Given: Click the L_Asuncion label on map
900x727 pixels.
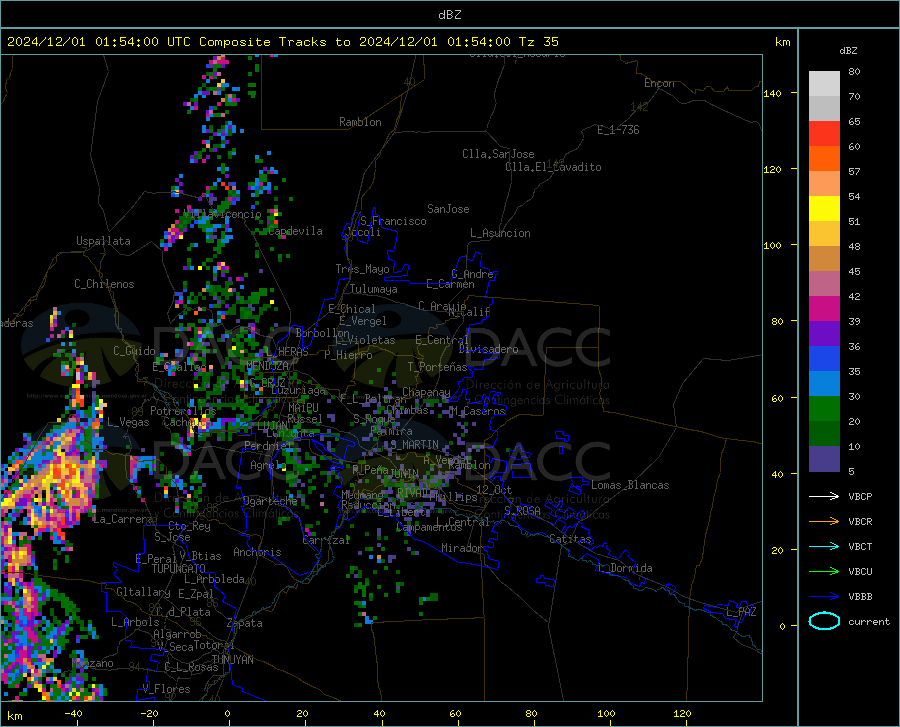Looking at the screenshot, I should coord(500,233).
